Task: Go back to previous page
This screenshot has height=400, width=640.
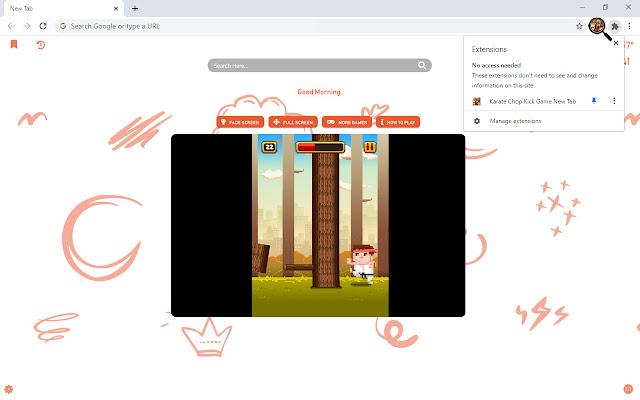Action: tap(11, 26)
